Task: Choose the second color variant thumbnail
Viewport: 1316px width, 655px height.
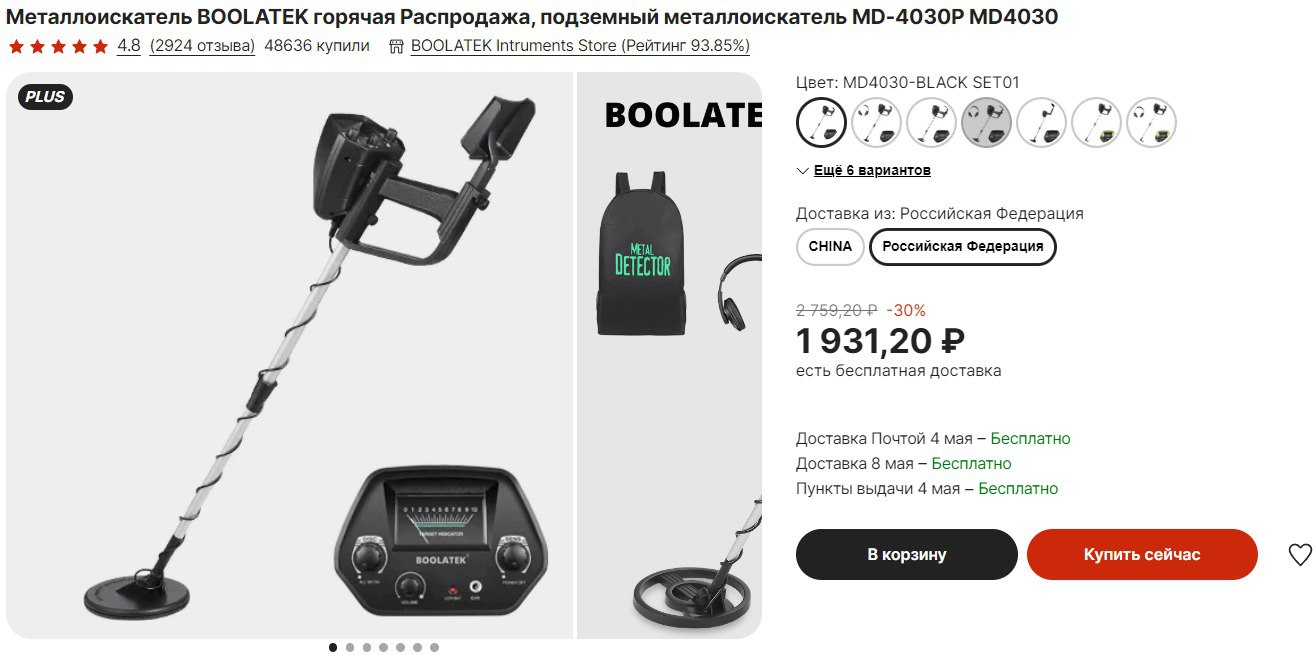Action: click(877, 122)
